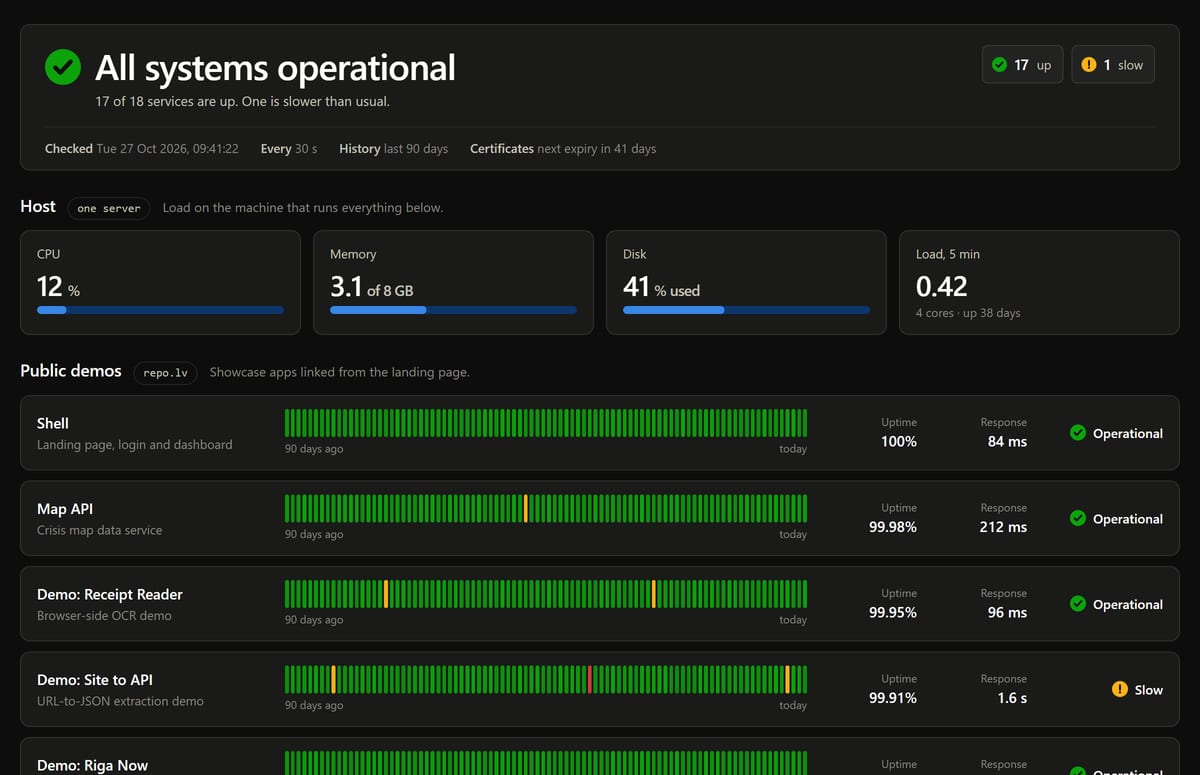Click the large green checkmark beside All systems operational
The image size is (1200, 775).
63,68
